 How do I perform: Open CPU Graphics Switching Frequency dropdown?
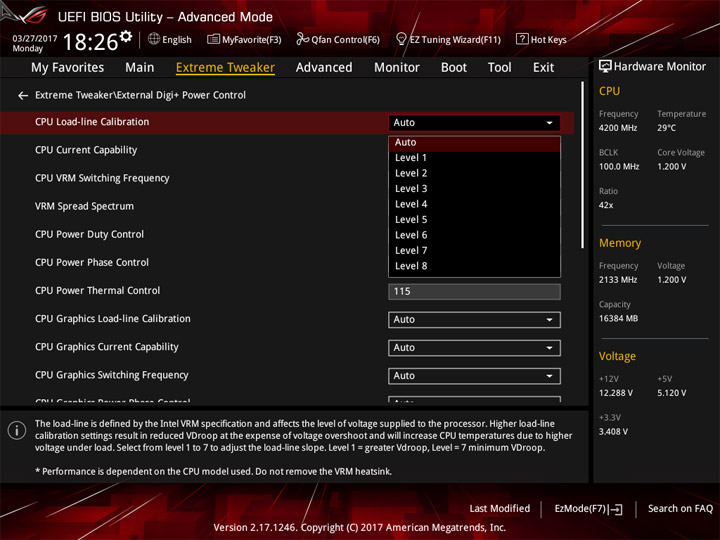(x=474, y=376)
